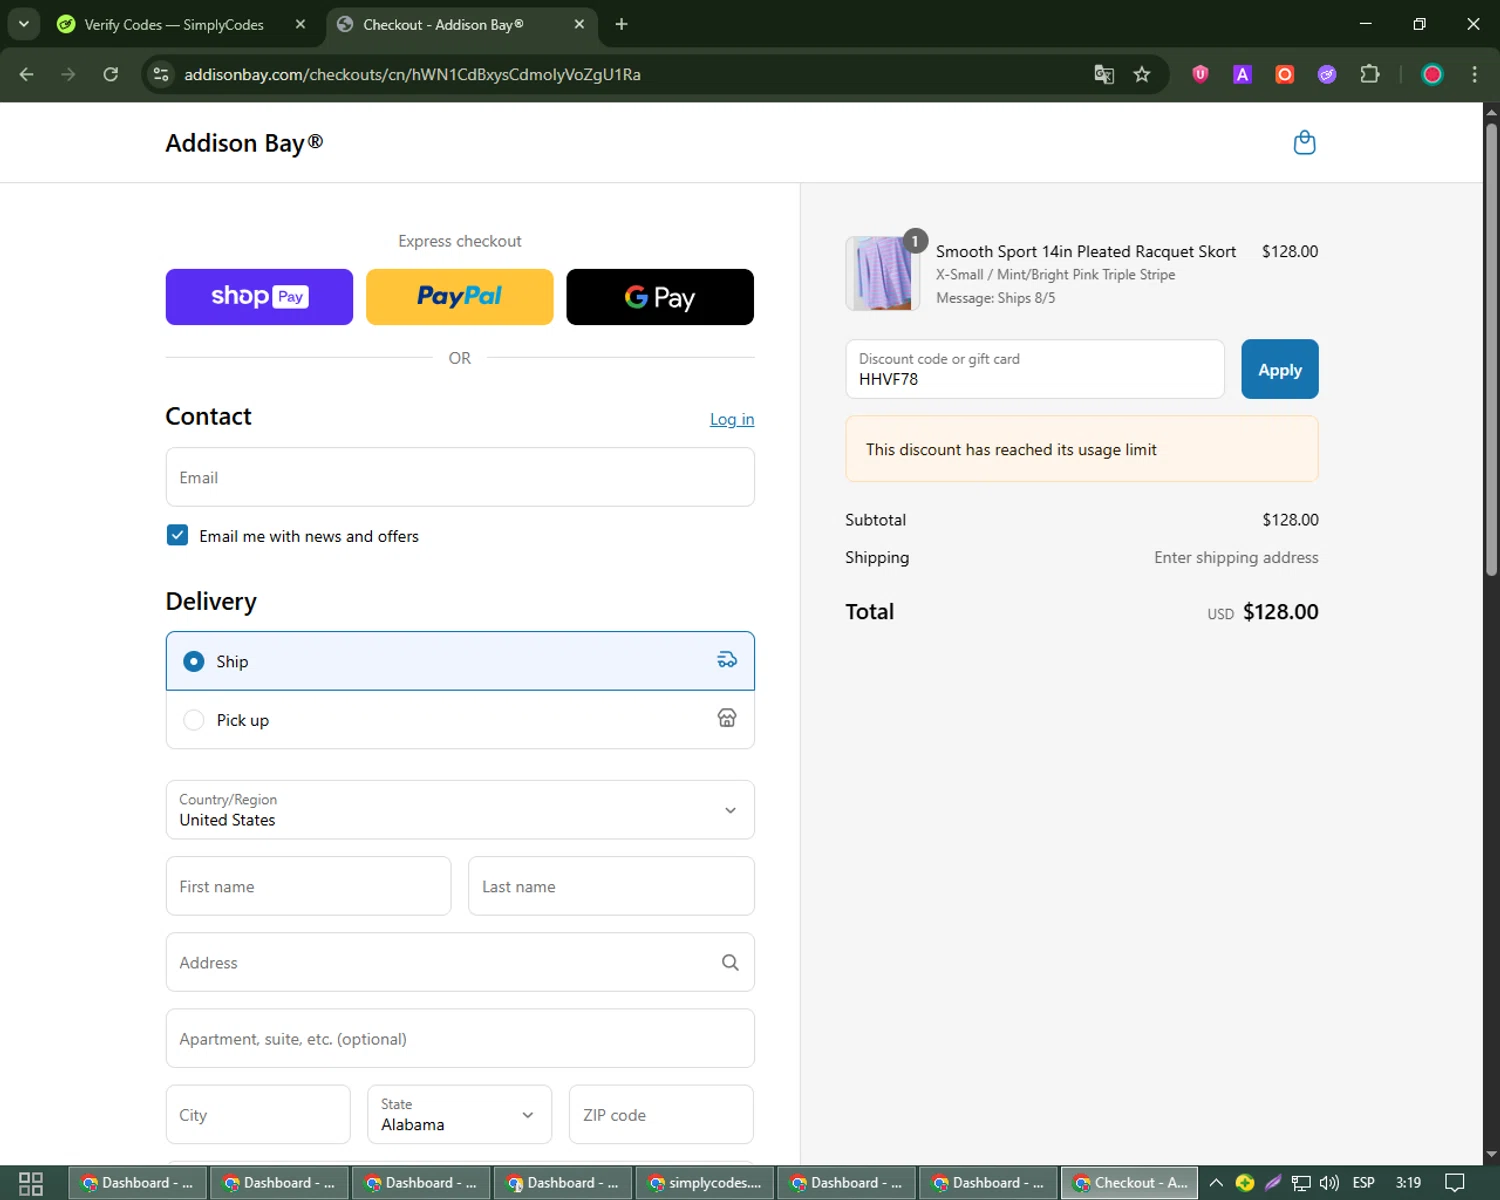The height and width of the screenshot is (1200, 1500).
Task: Click the ESP language indicator in tray
Action: [x=1363, y=1183]
